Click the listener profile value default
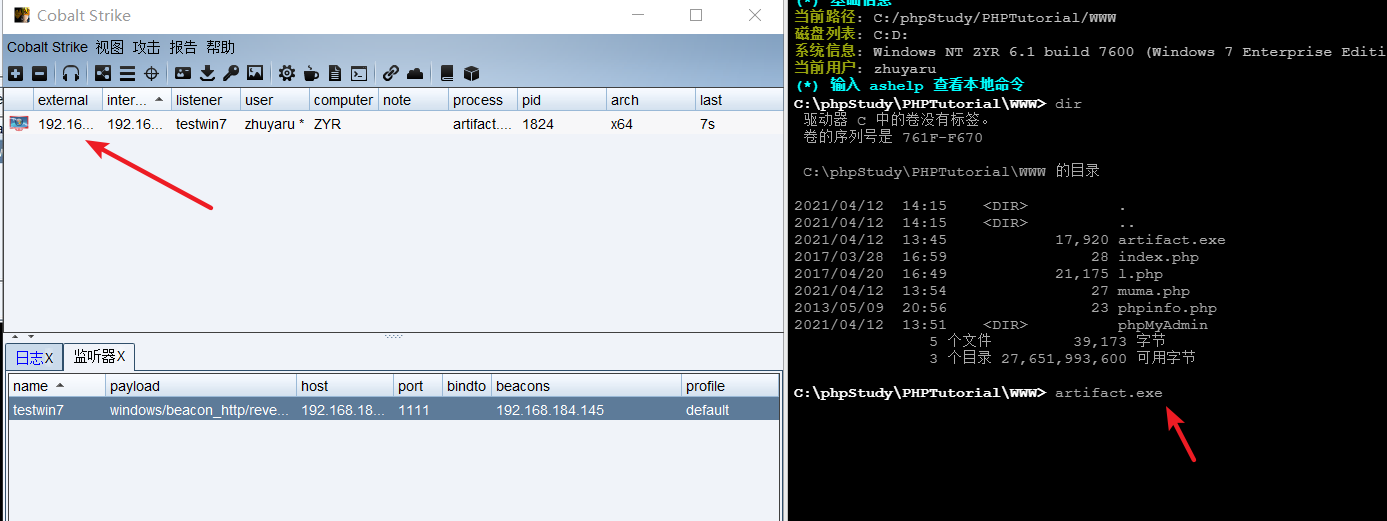The width and height of the screenshot is (1387, 521). tap(707, 410)
